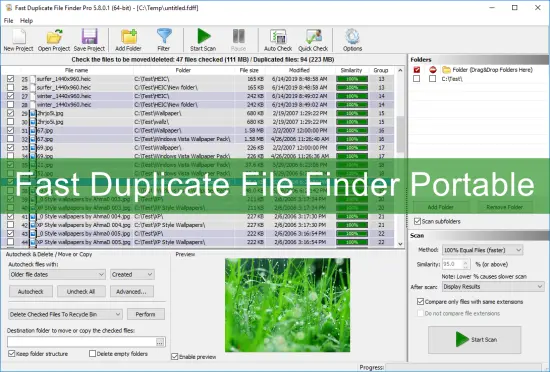Click 69.jpg file name in row 33
550x372 pixels.
pyautogui.click(x=45, y=148)
